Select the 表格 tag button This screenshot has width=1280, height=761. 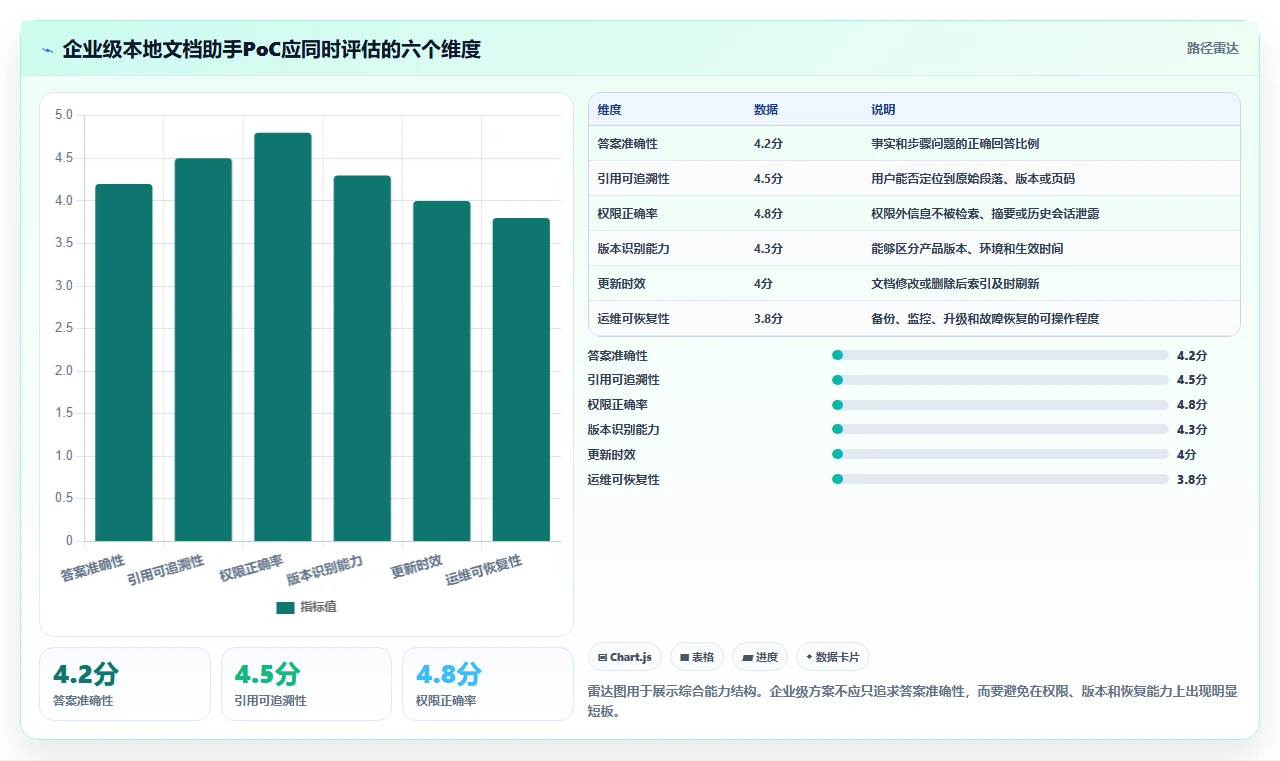coord(697,657)
